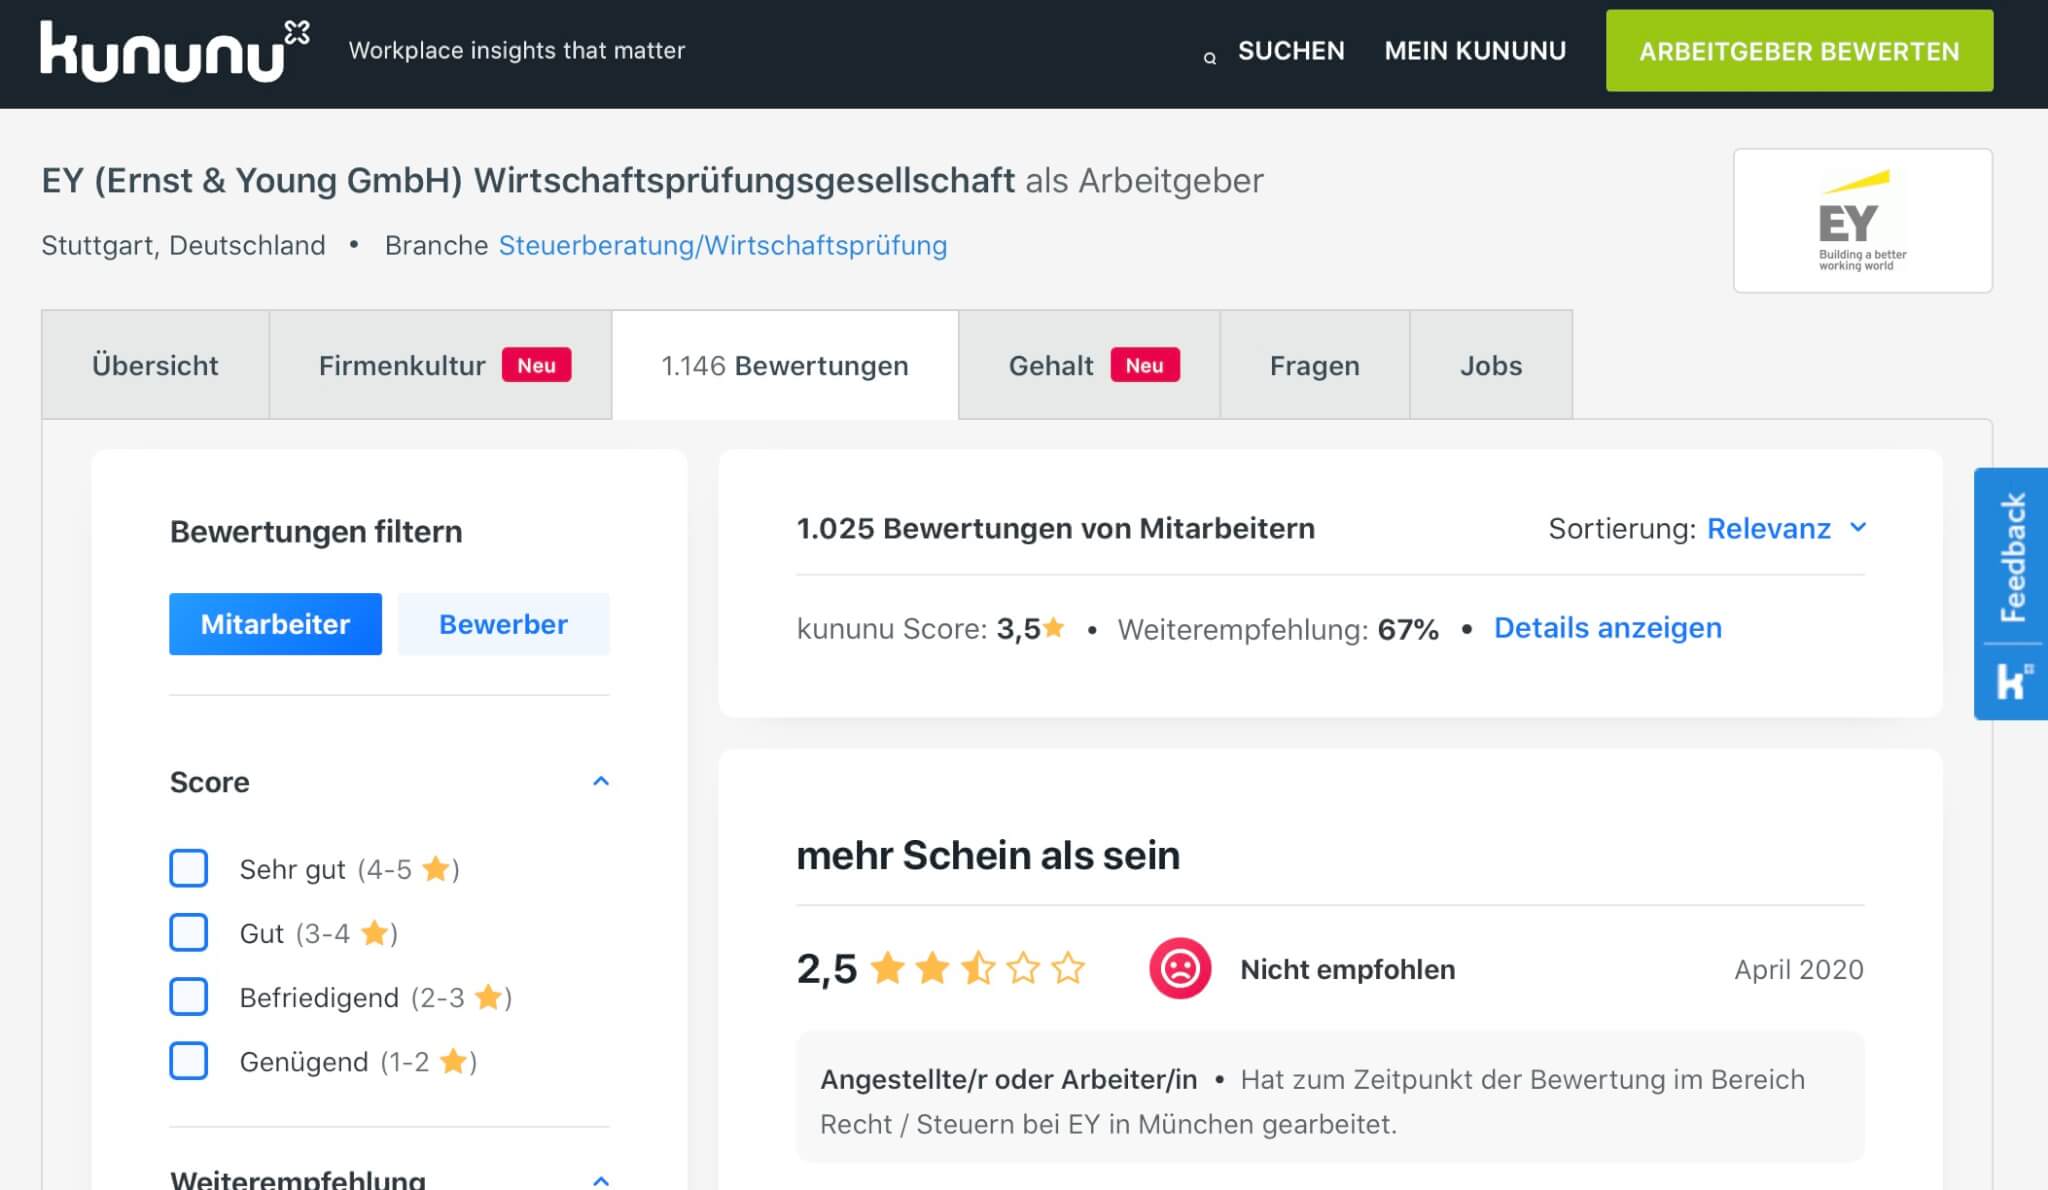Click the EY company logo thumbnail
The image size is (2048, 1190).
(1862, 221)
